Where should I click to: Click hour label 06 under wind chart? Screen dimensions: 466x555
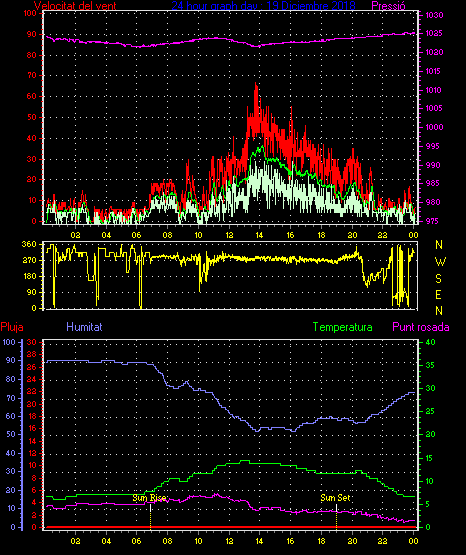pyautogui.click(x=136, y=235)
